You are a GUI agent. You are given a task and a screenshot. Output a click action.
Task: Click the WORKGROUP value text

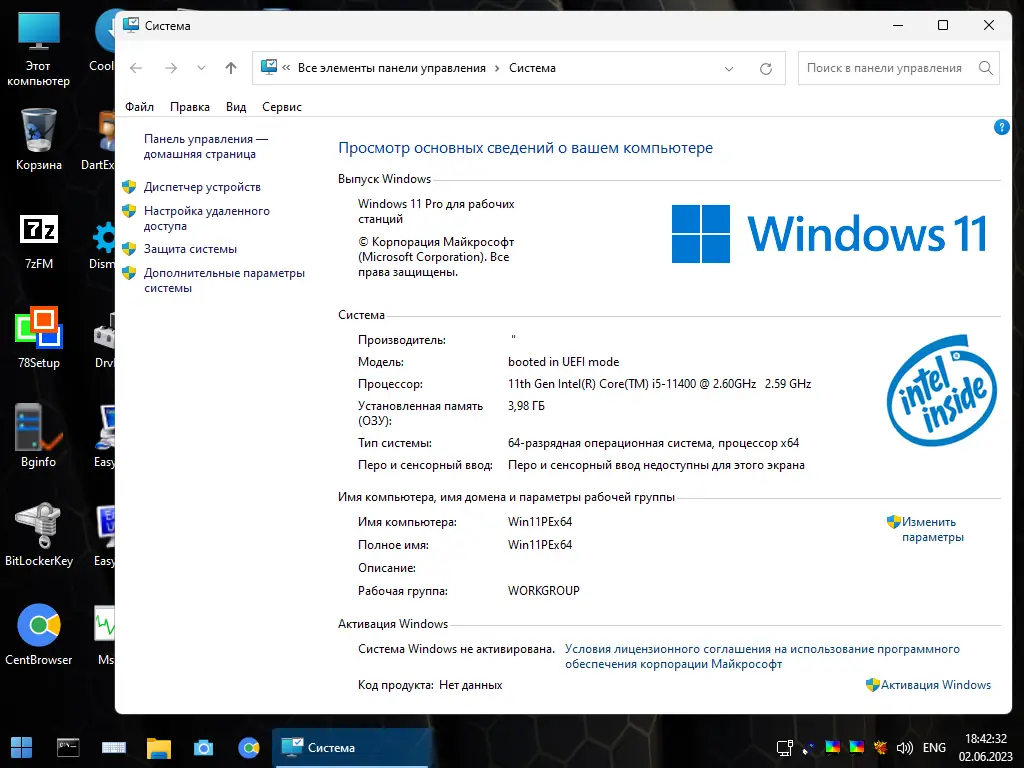coord(543,590)
